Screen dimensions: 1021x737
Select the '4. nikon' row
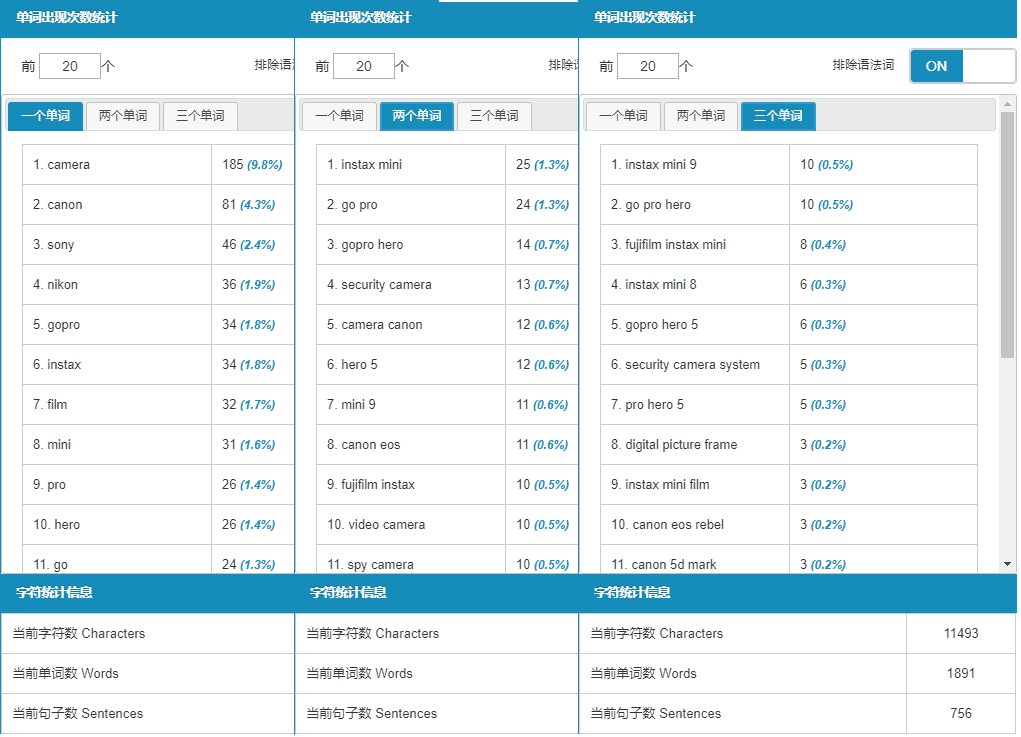(158, 285)
